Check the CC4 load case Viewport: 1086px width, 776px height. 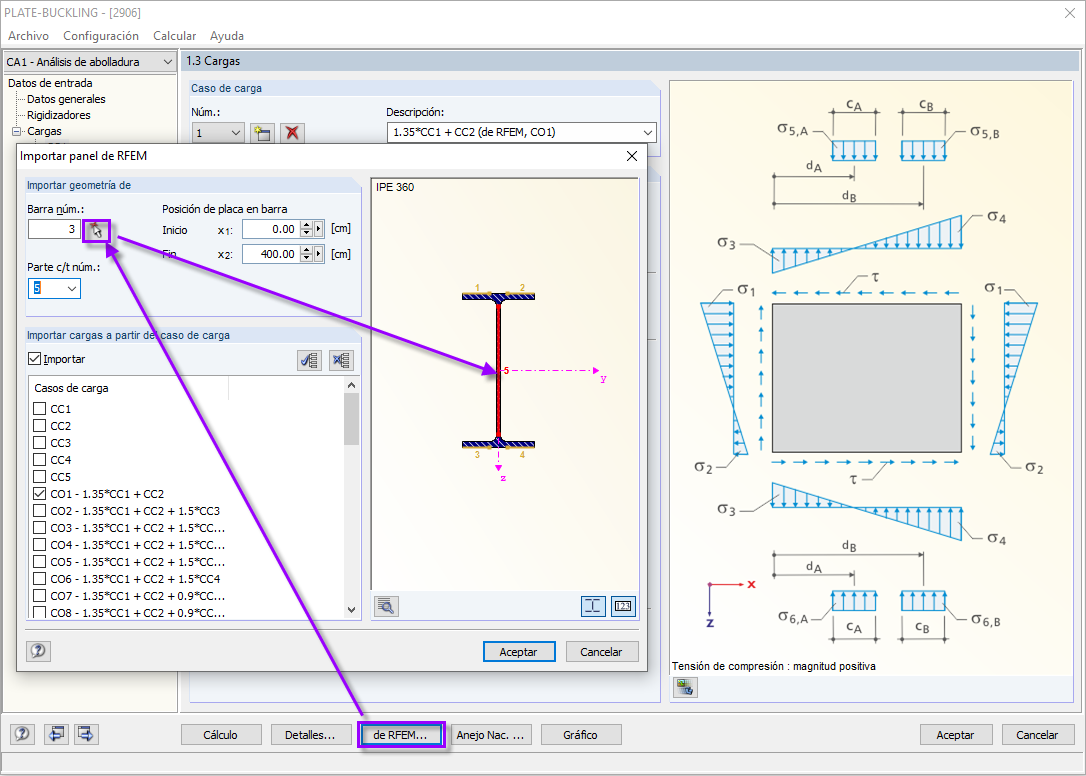[39, 460]
